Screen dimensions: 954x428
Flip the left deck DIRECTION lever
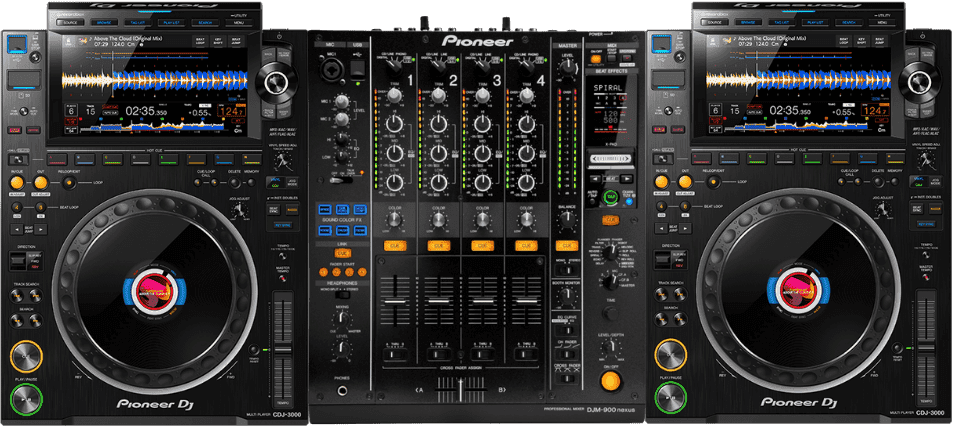(16, 261)
